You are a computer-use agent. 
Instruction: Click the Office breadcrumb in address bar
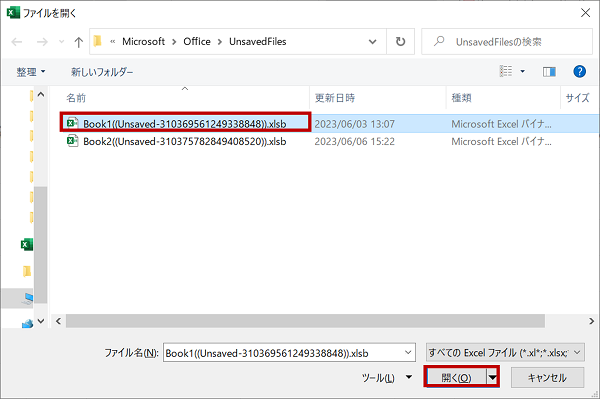point(197,41)
